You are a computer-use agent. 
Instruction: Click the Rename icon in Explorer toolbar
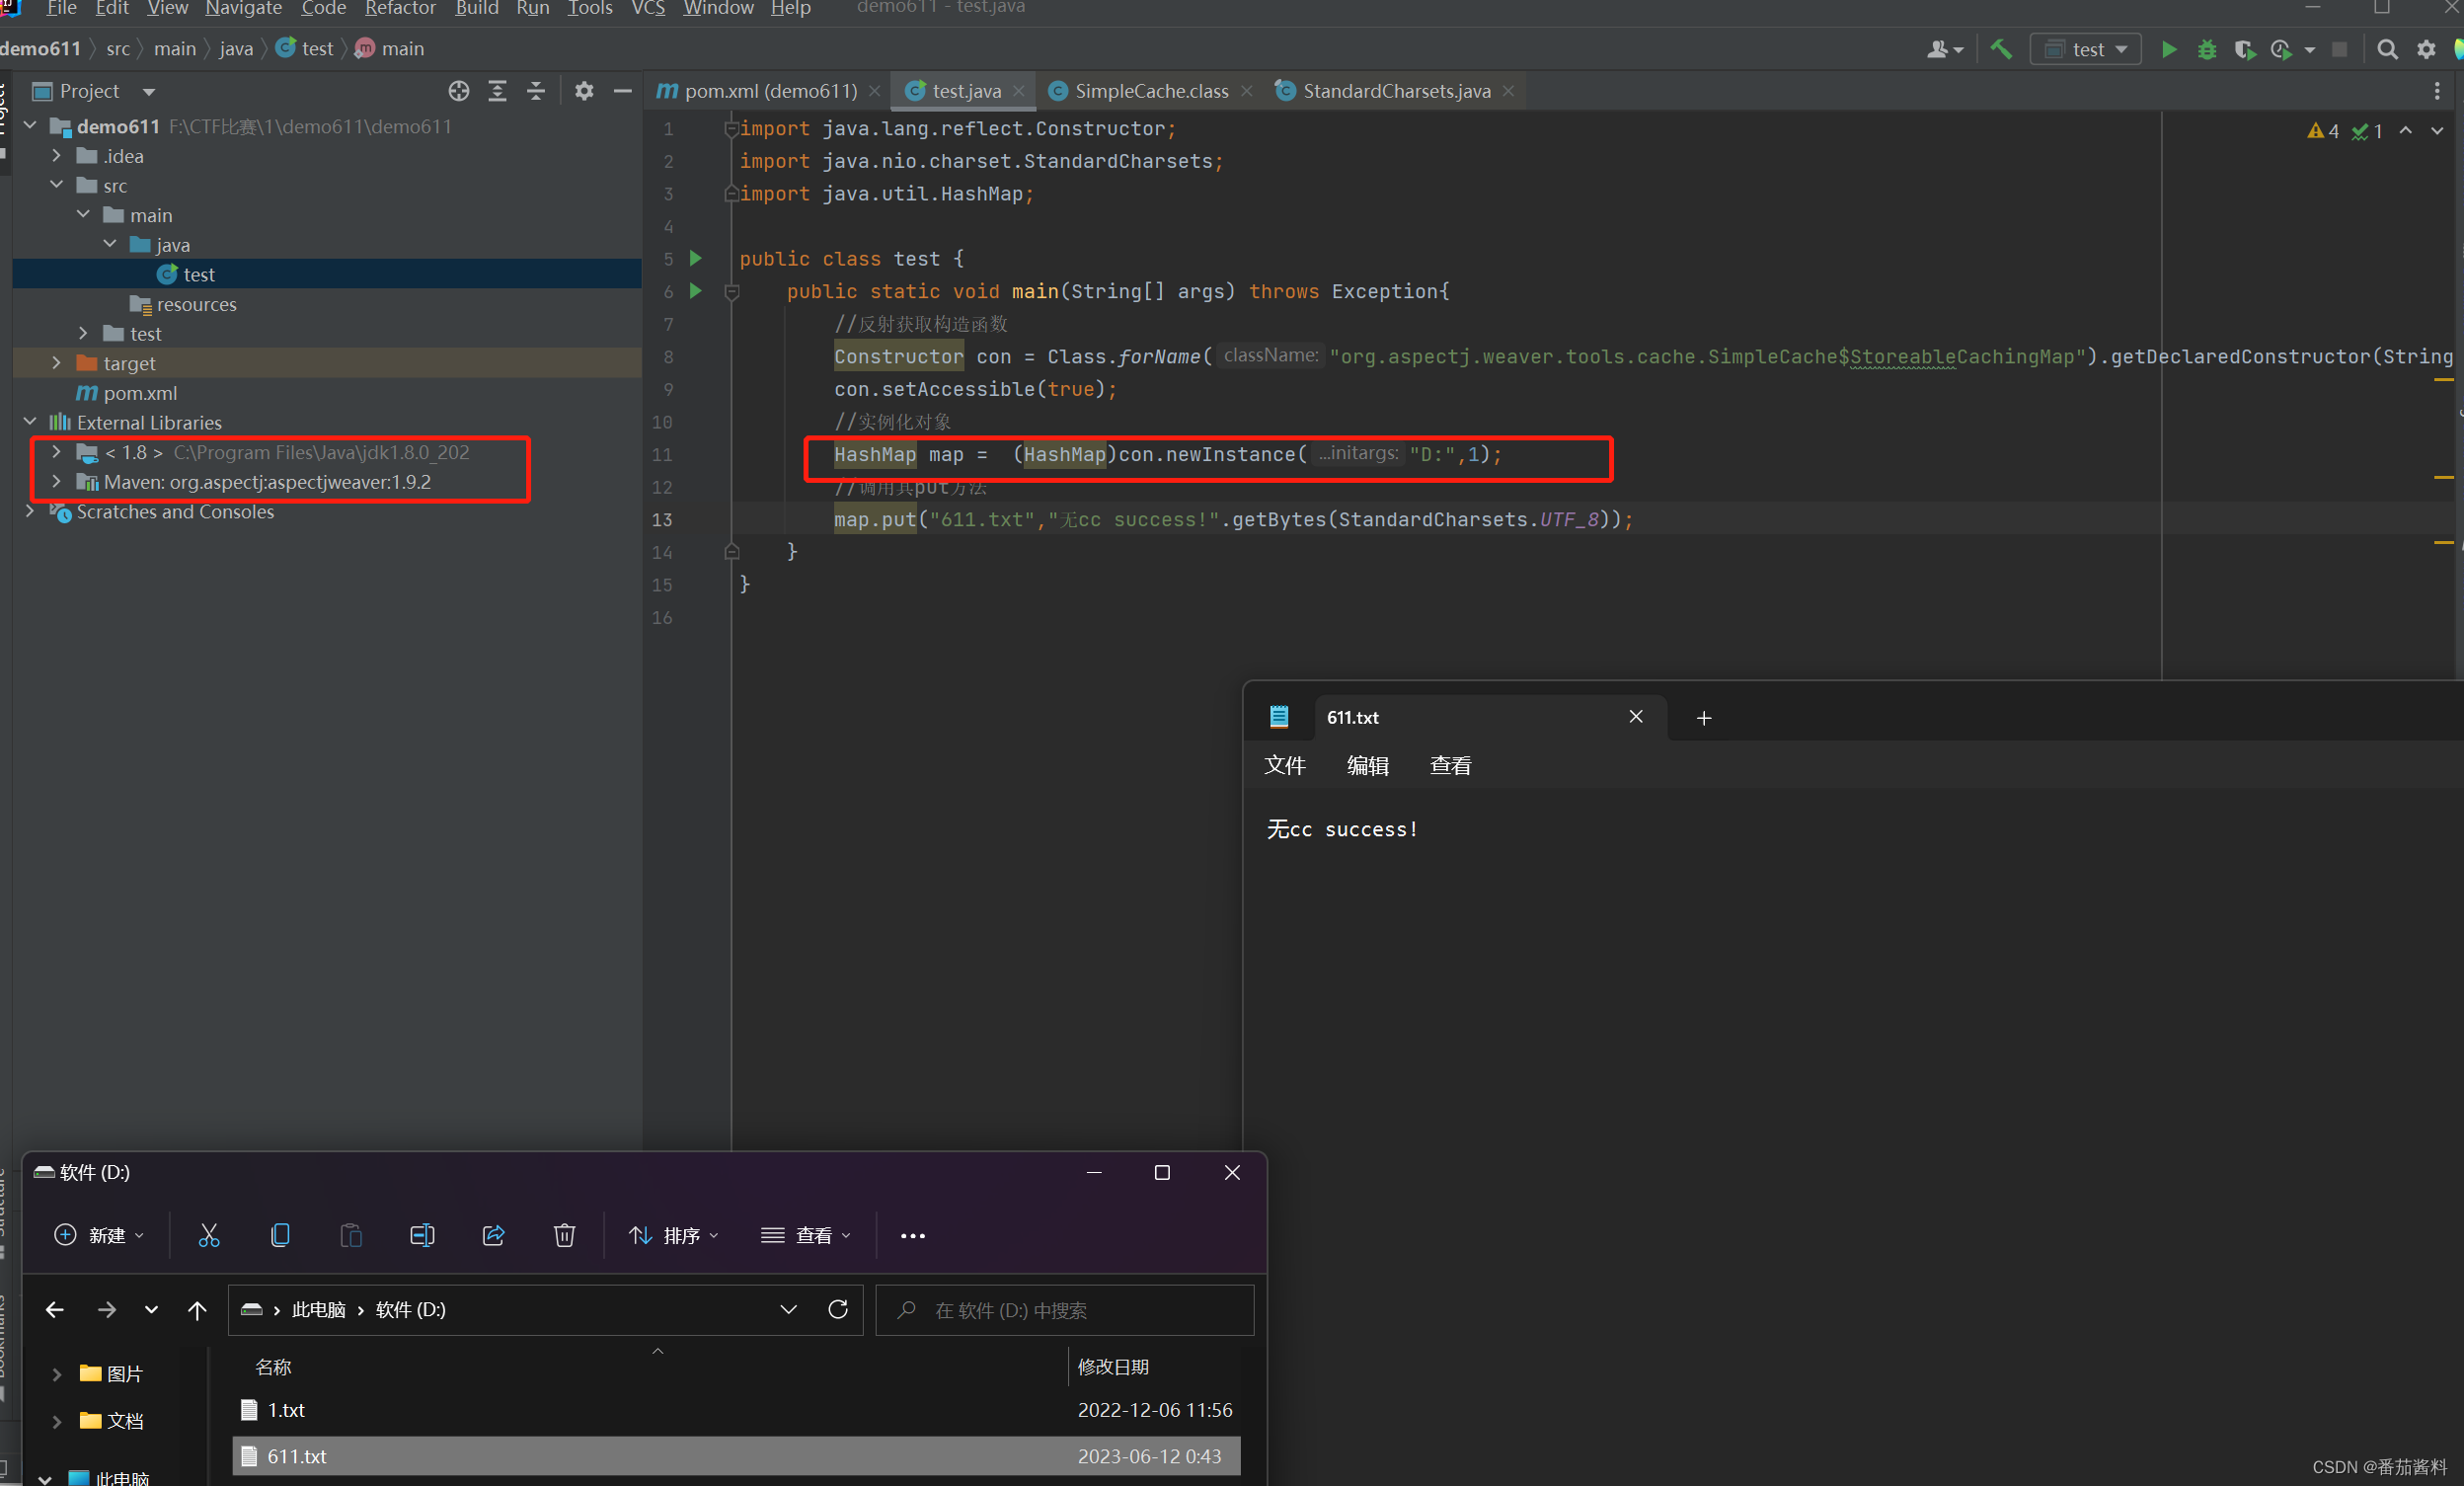click(422, 1235)
